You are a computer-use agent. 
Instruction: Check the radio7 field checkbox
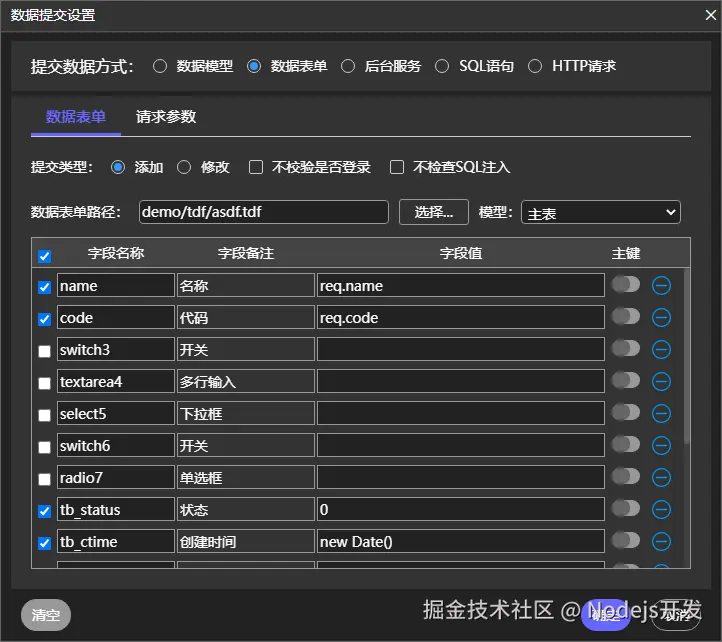(44, 479)
